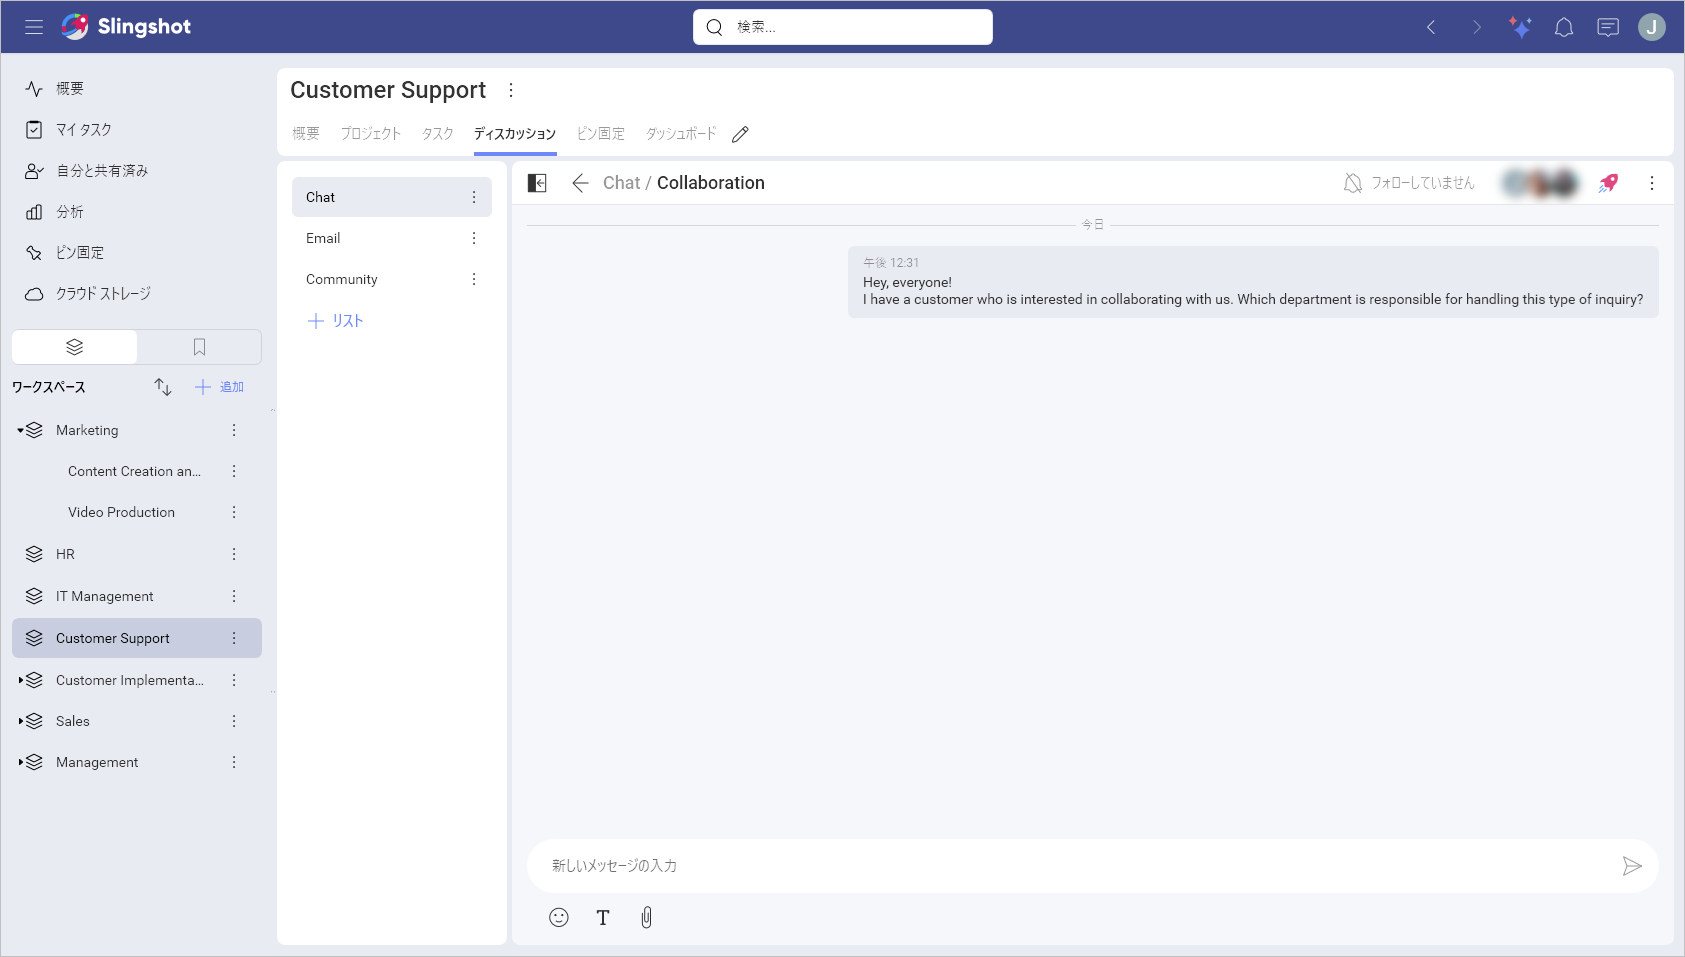Switch to the タスク tab
Image resolution: width=1685 pixels, height=957 pixels.
[437, 134]
